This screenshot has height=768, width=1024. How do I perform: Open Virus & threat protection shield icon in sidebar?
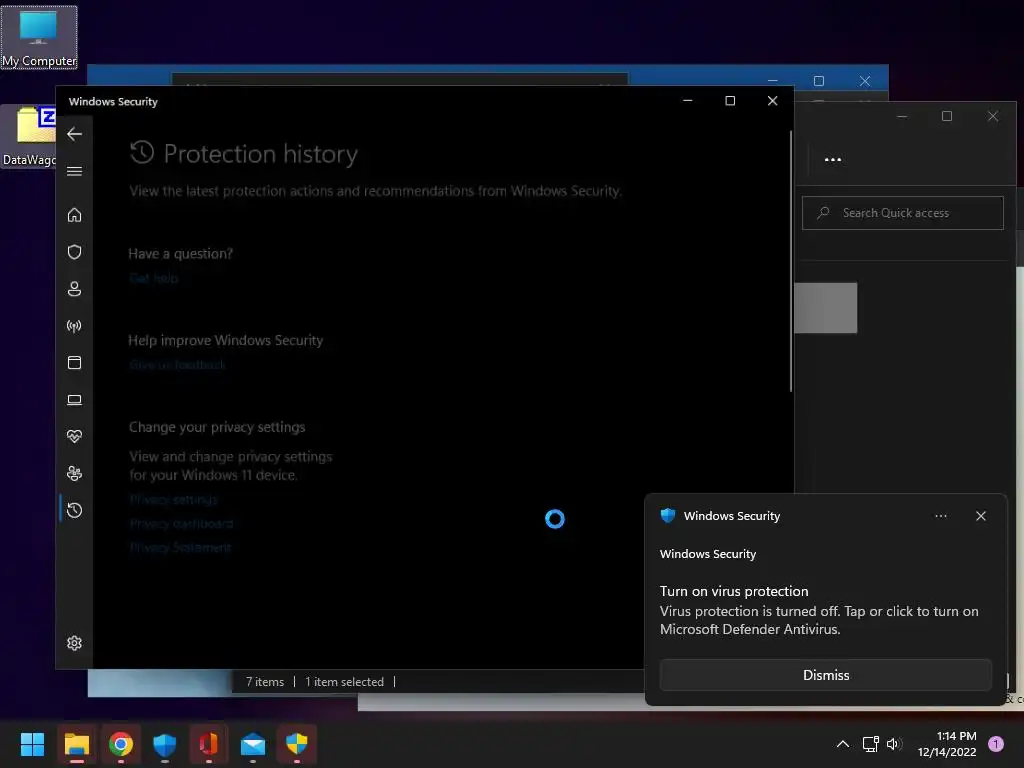point(74,252)
